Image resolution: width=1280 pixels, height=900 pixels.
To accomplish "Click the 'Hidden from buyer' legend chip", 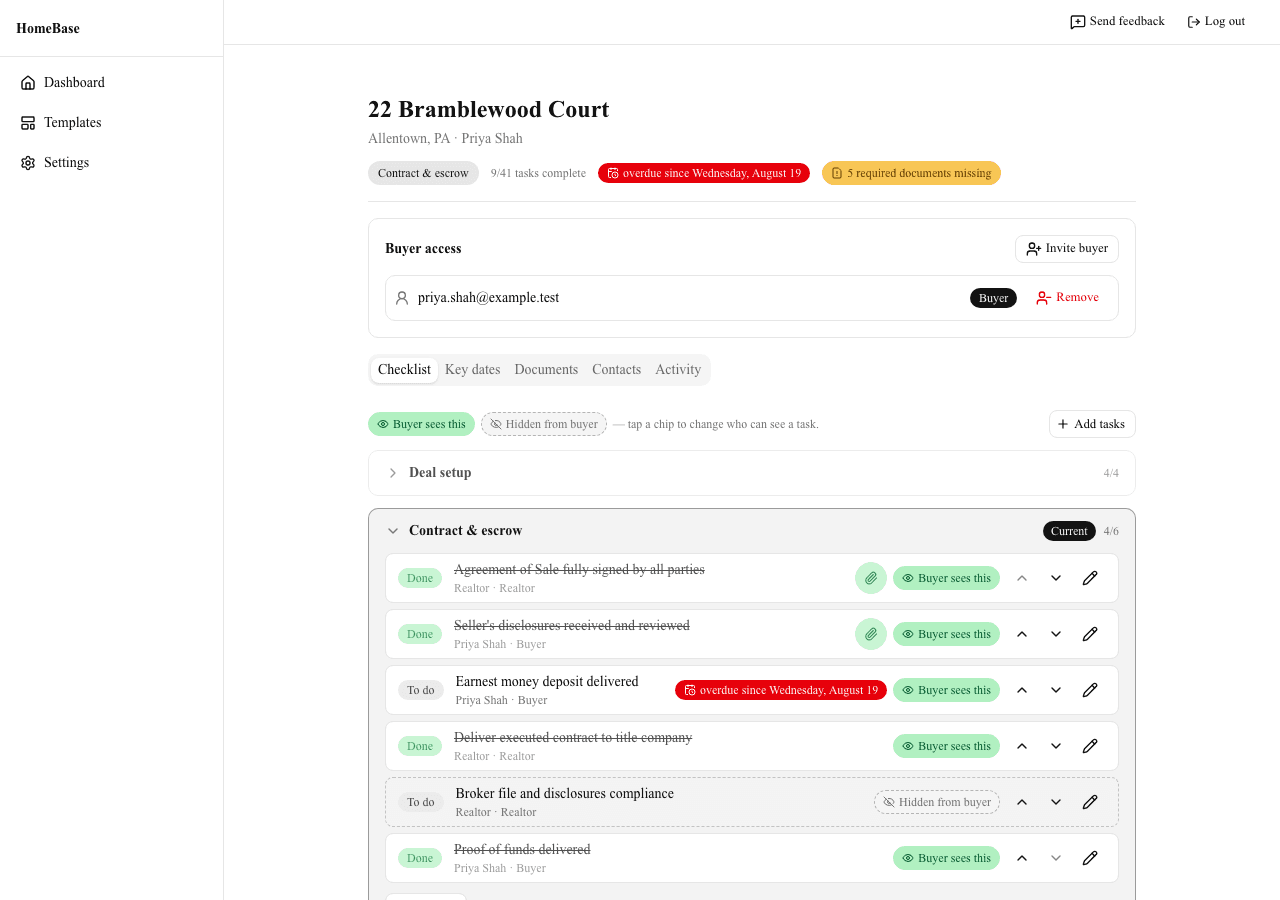I will click(x=544, y=424).
